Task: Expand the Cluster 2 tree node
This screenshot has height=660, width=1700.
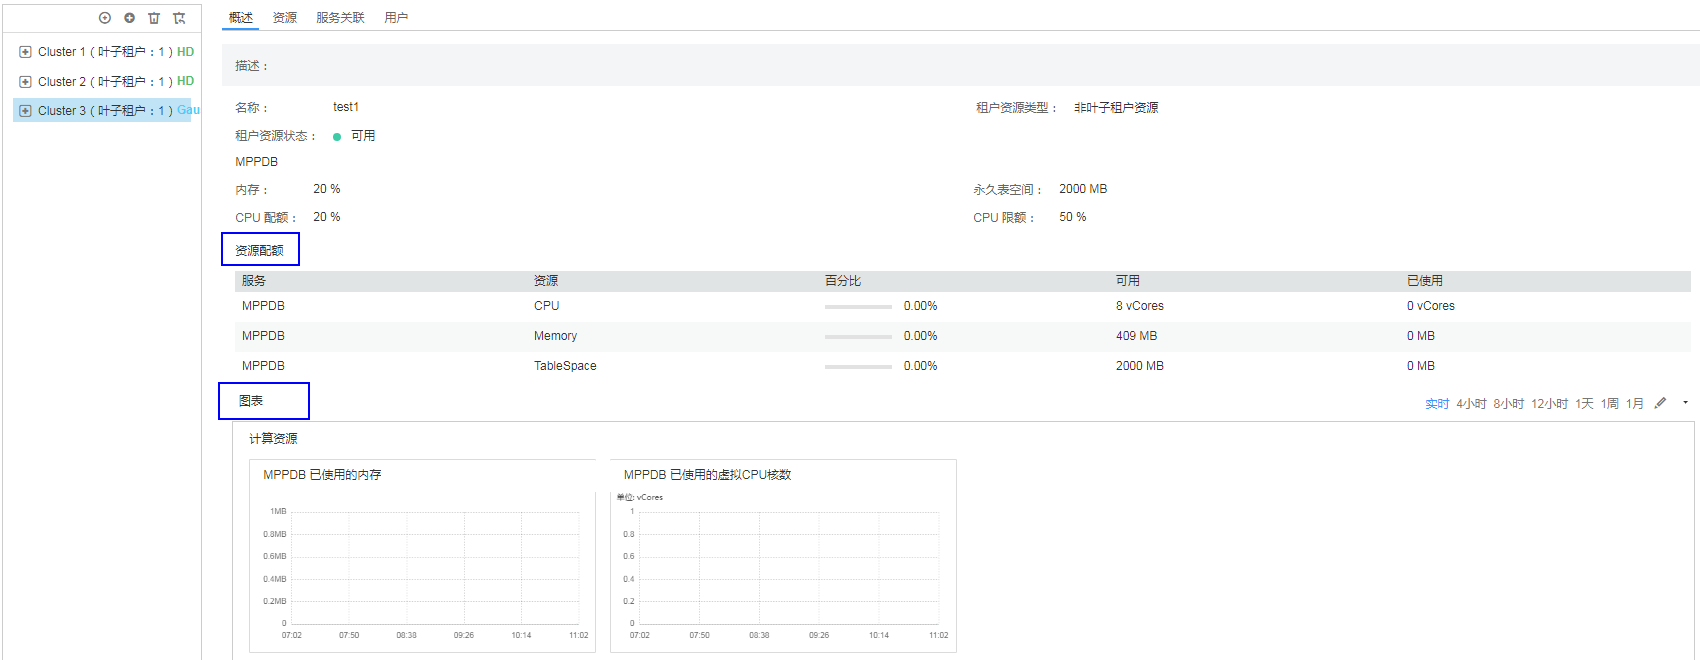Action: (26, 82)
